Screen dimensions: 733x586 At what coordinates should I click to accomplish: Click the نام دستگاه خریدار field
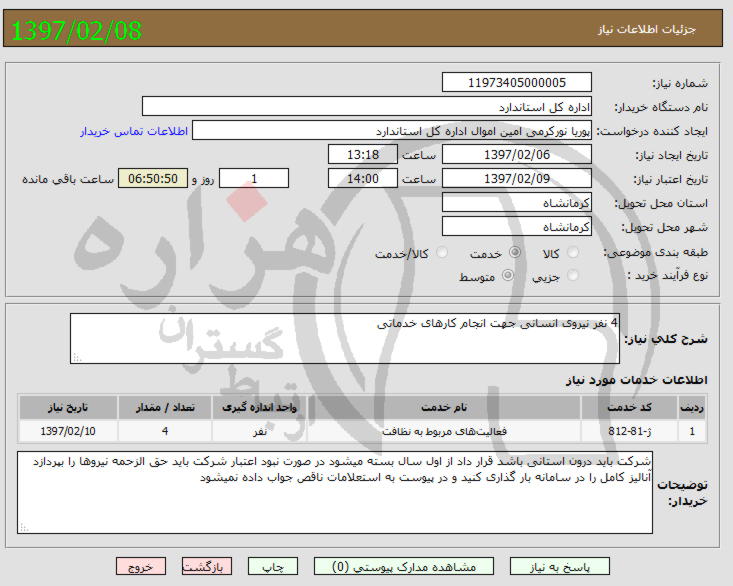coord(367,107)
